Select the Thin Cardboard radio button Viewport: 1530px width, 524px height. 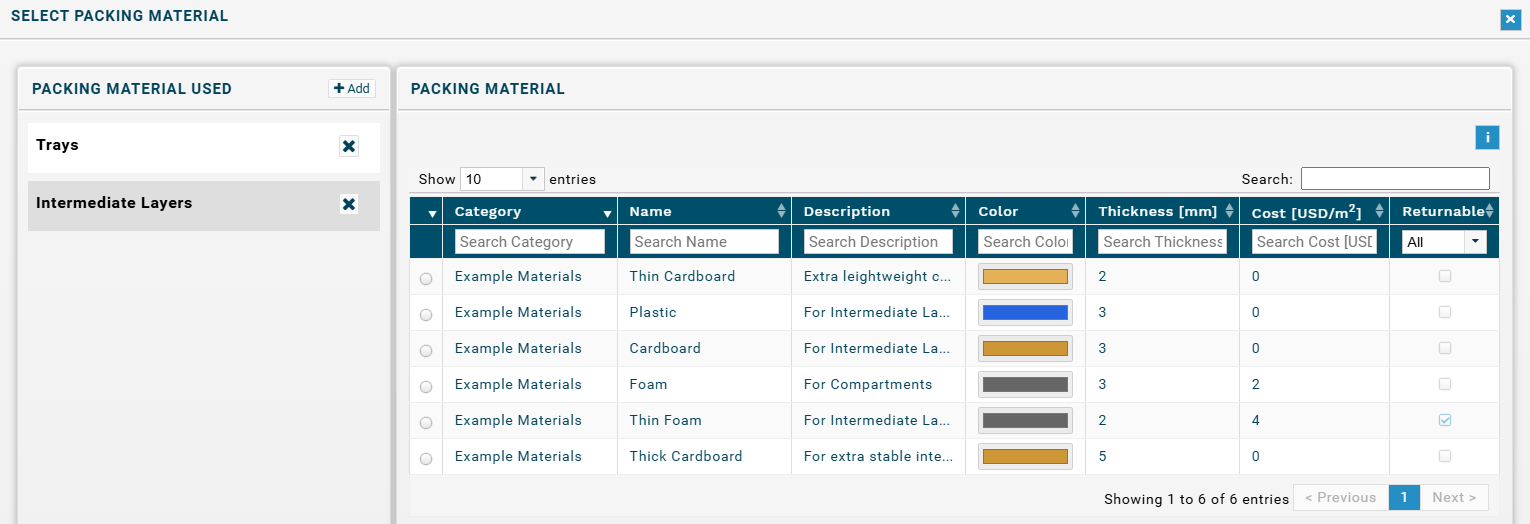click(x=426, y=279)
